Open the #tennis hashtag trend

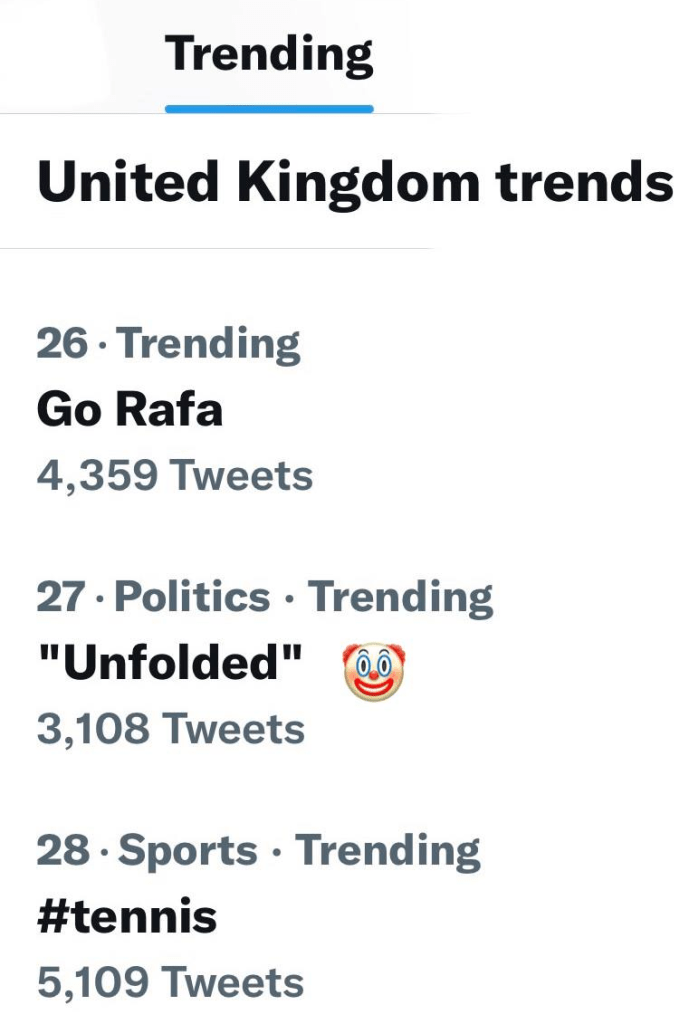pyautogui.click(x=126, y=916)
